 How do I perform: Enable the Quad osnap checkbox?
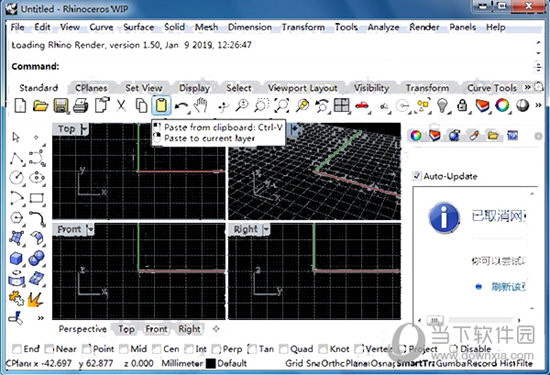(x=284, y=349)
